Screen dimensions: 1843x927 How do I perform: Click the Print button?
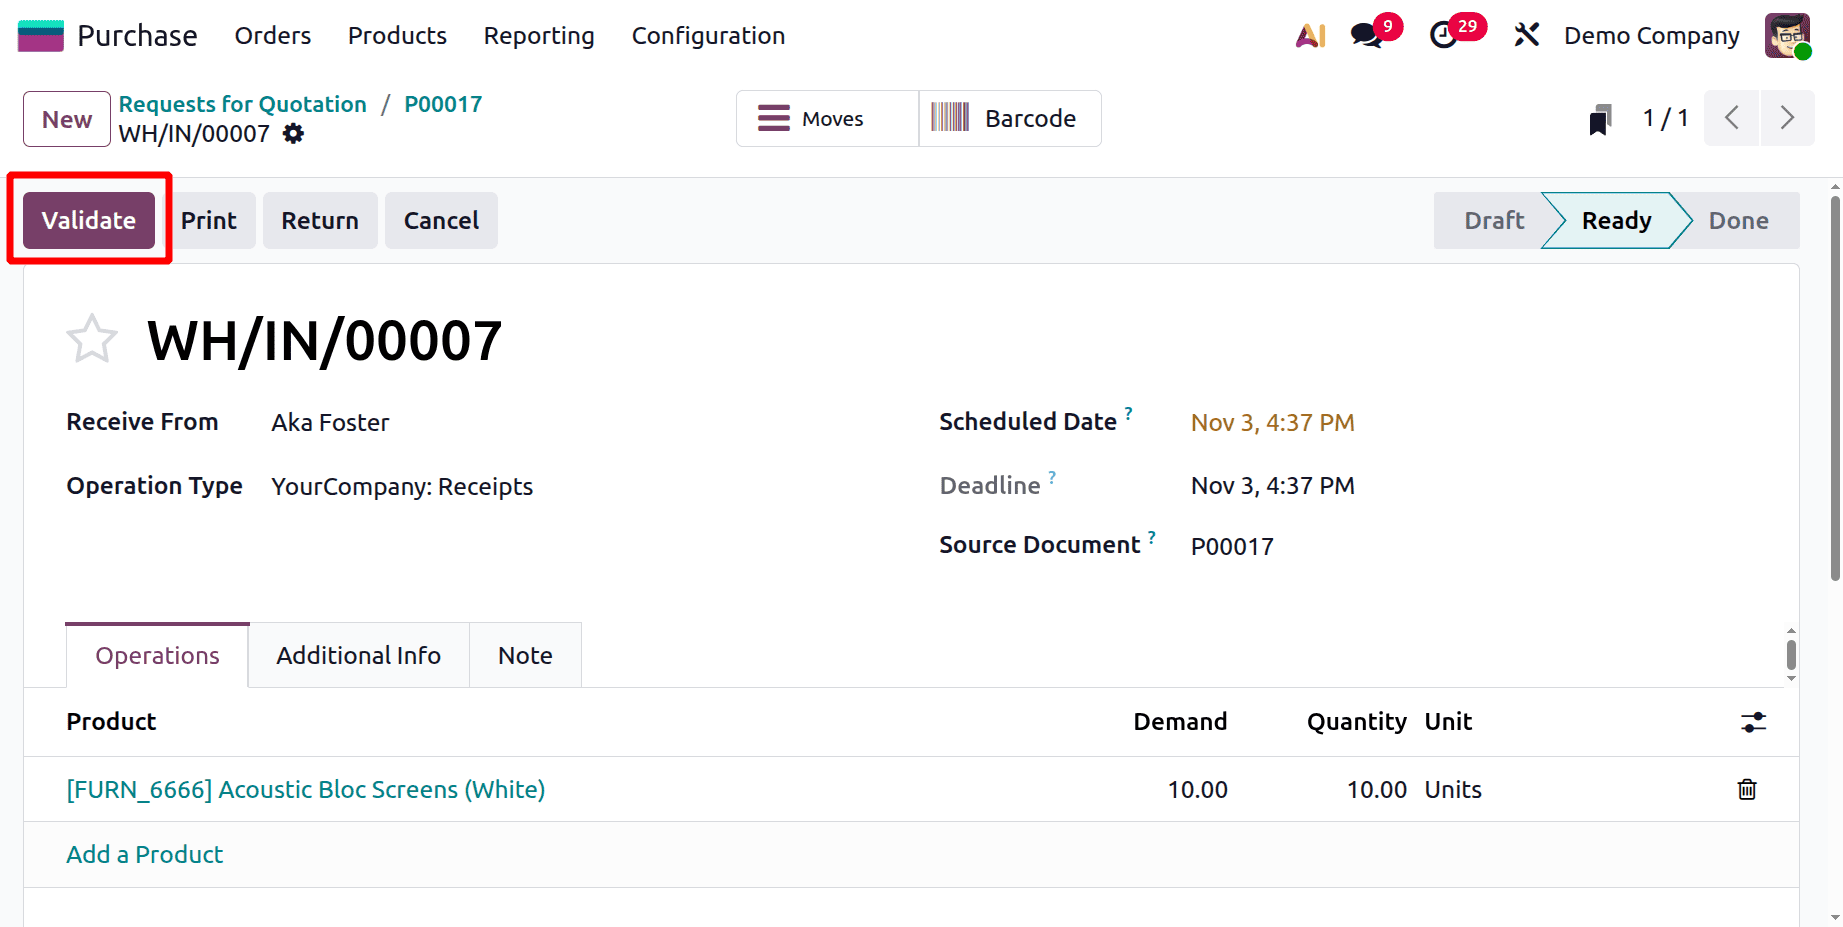point(209,220)
